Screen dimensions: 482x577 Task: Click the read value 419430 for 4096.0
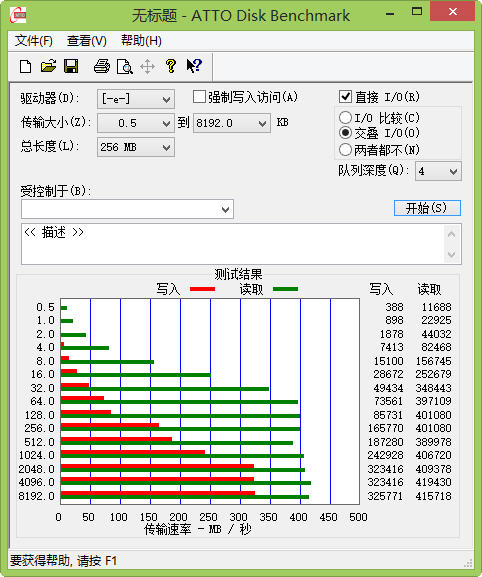pyautogui.click(x=433, y=482)
